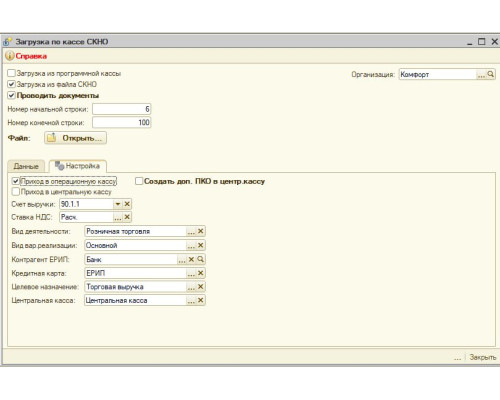Clear Вид деятельности value with X
This screenshot has width=500, height=400.
tap(201, 231)
